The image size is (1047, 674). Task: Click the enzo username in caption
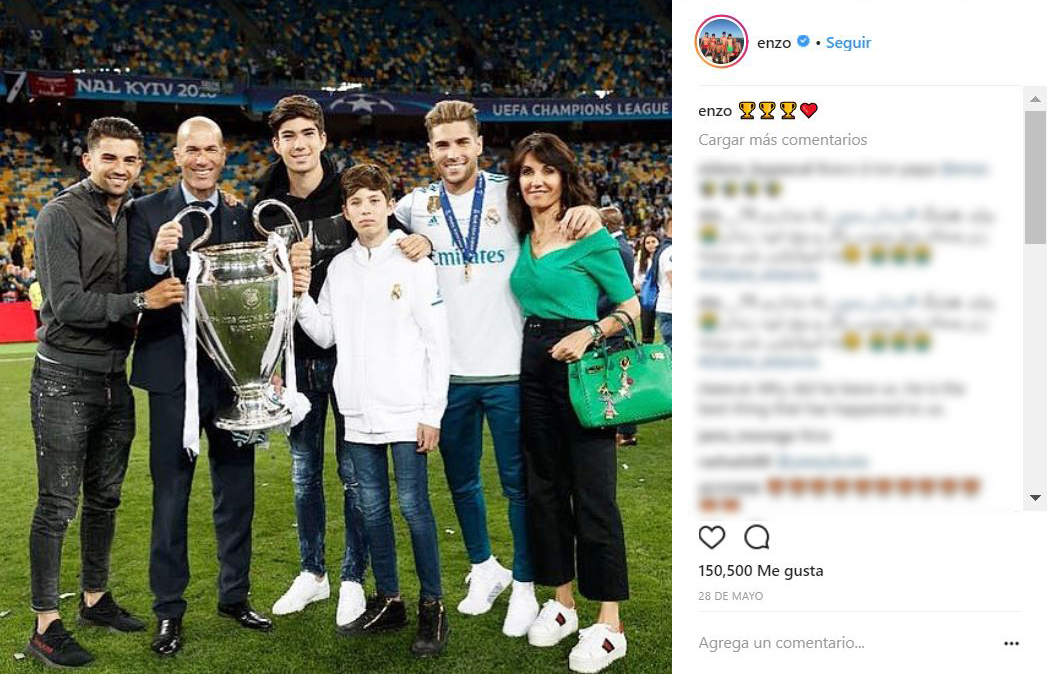[x=715, y=111]
